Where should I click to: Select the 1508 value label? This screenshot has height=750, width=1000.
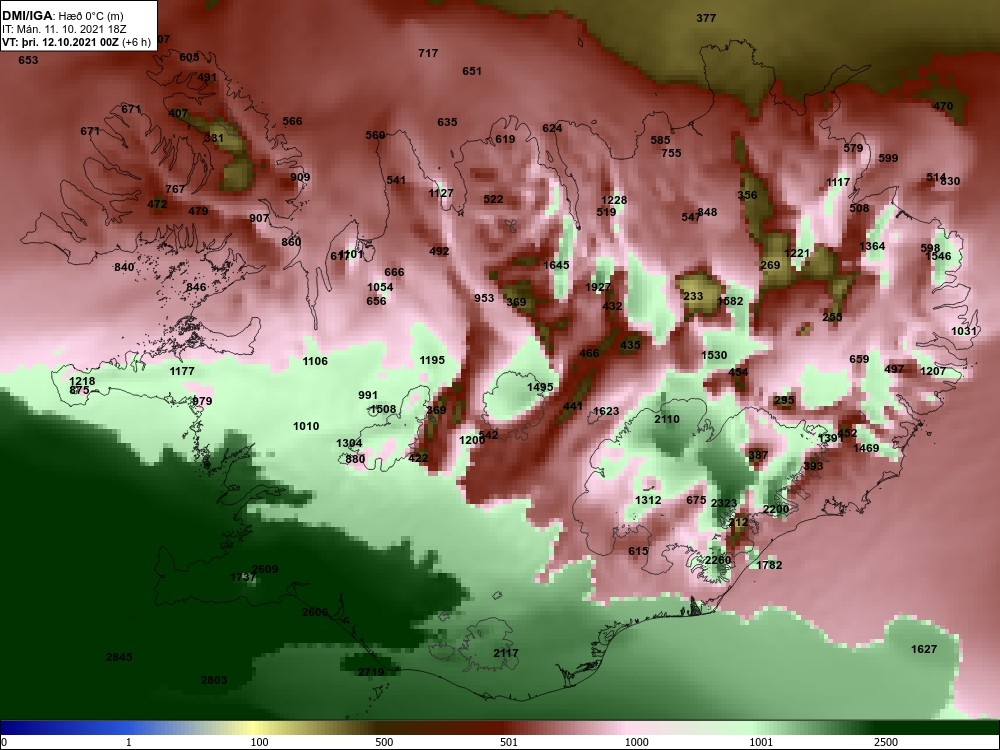point(383,409)
